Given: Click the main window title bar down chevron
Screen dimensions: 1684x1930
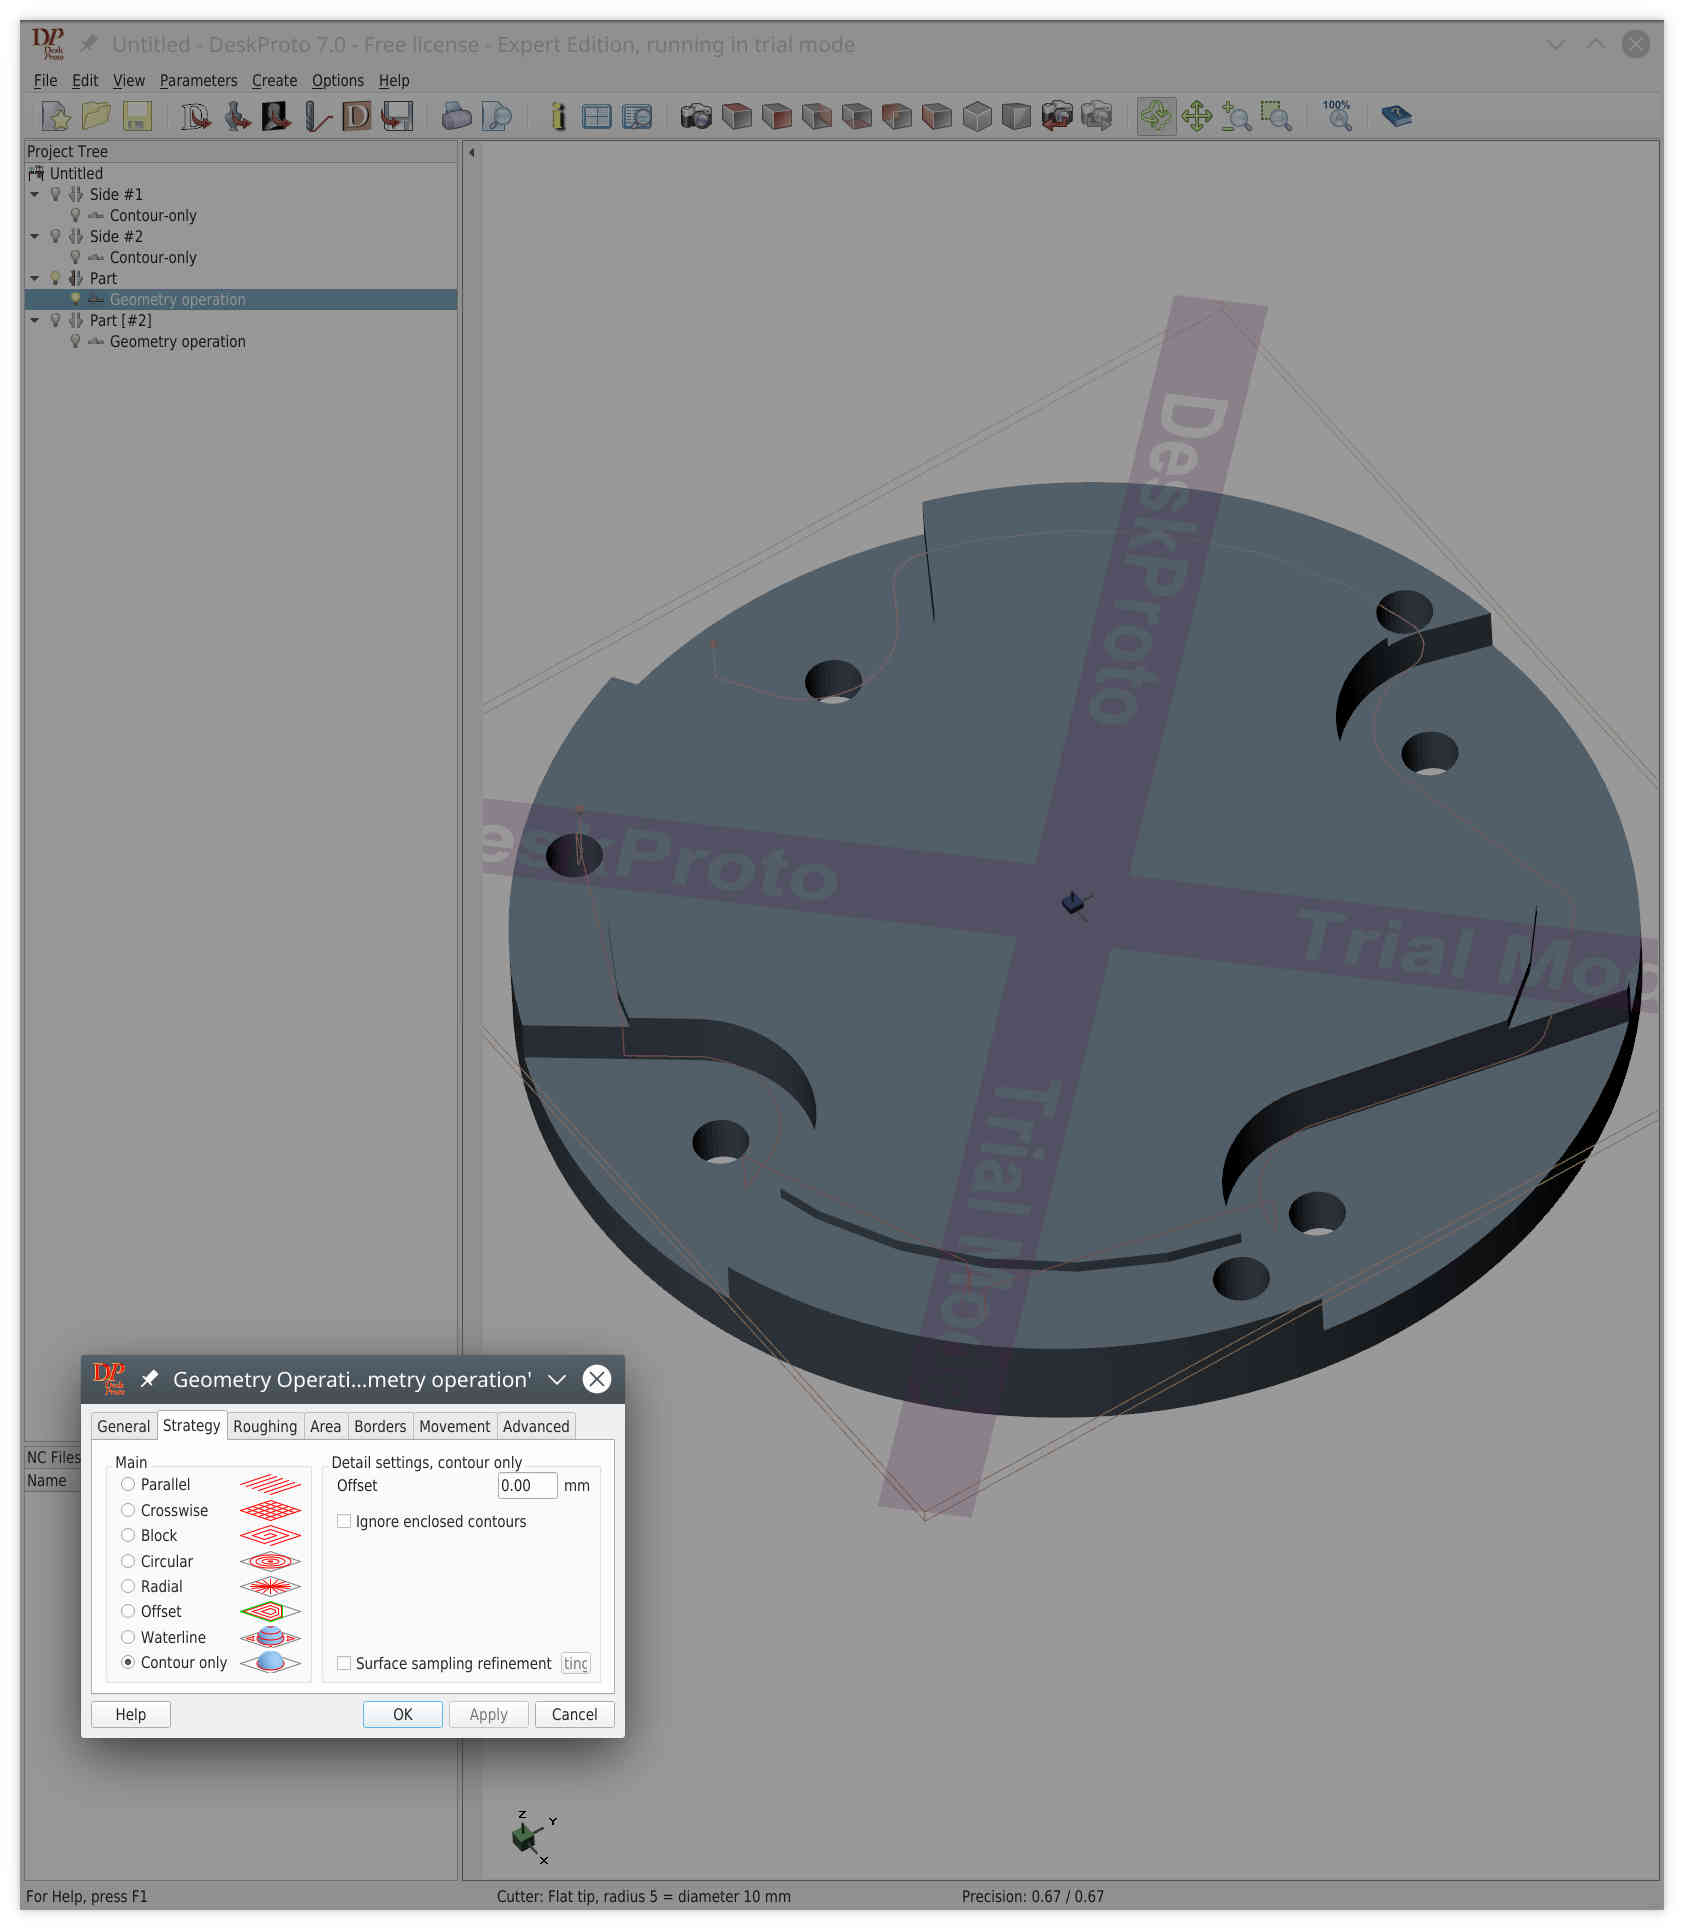Looking at the screenshot, I should click(1556, 44).
